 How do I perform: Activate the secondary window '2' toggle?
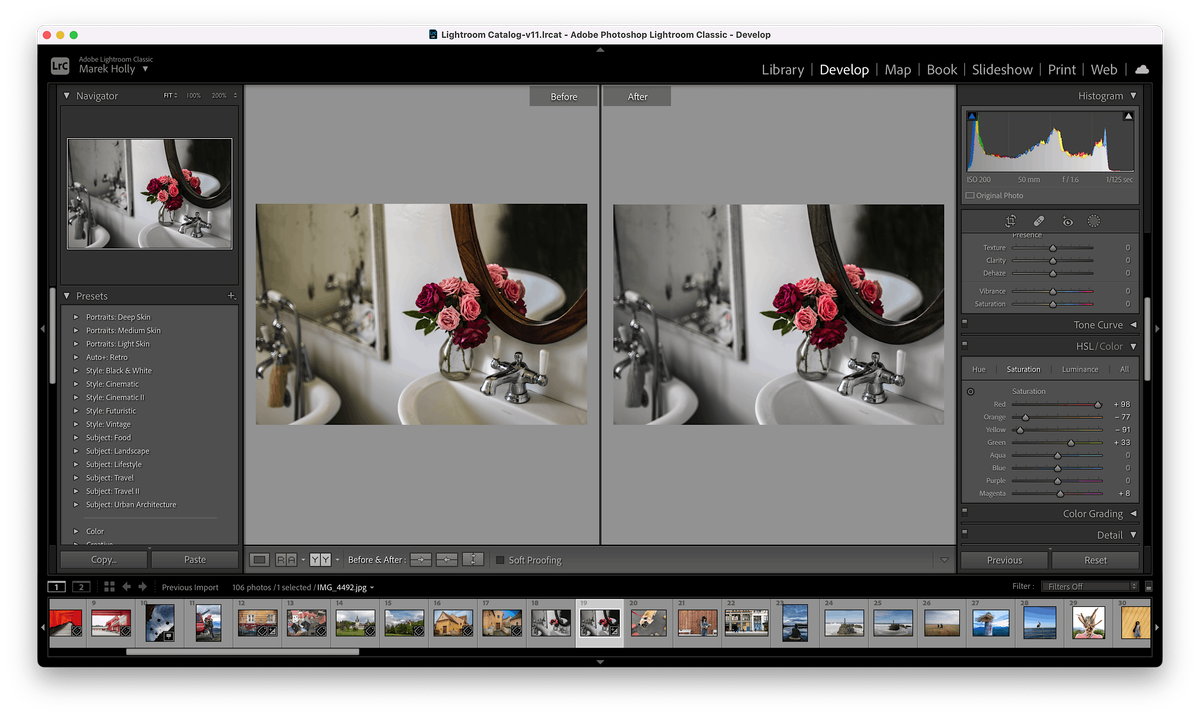[x=80, y=587]
